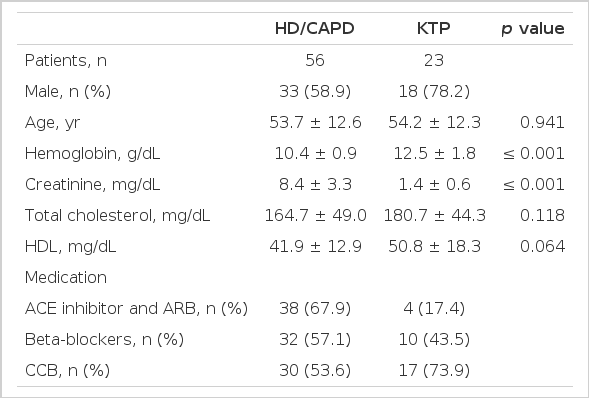Click the HDL, mg/dL label
This screenshot has height=398, width=589.
(x=70, y=247)
